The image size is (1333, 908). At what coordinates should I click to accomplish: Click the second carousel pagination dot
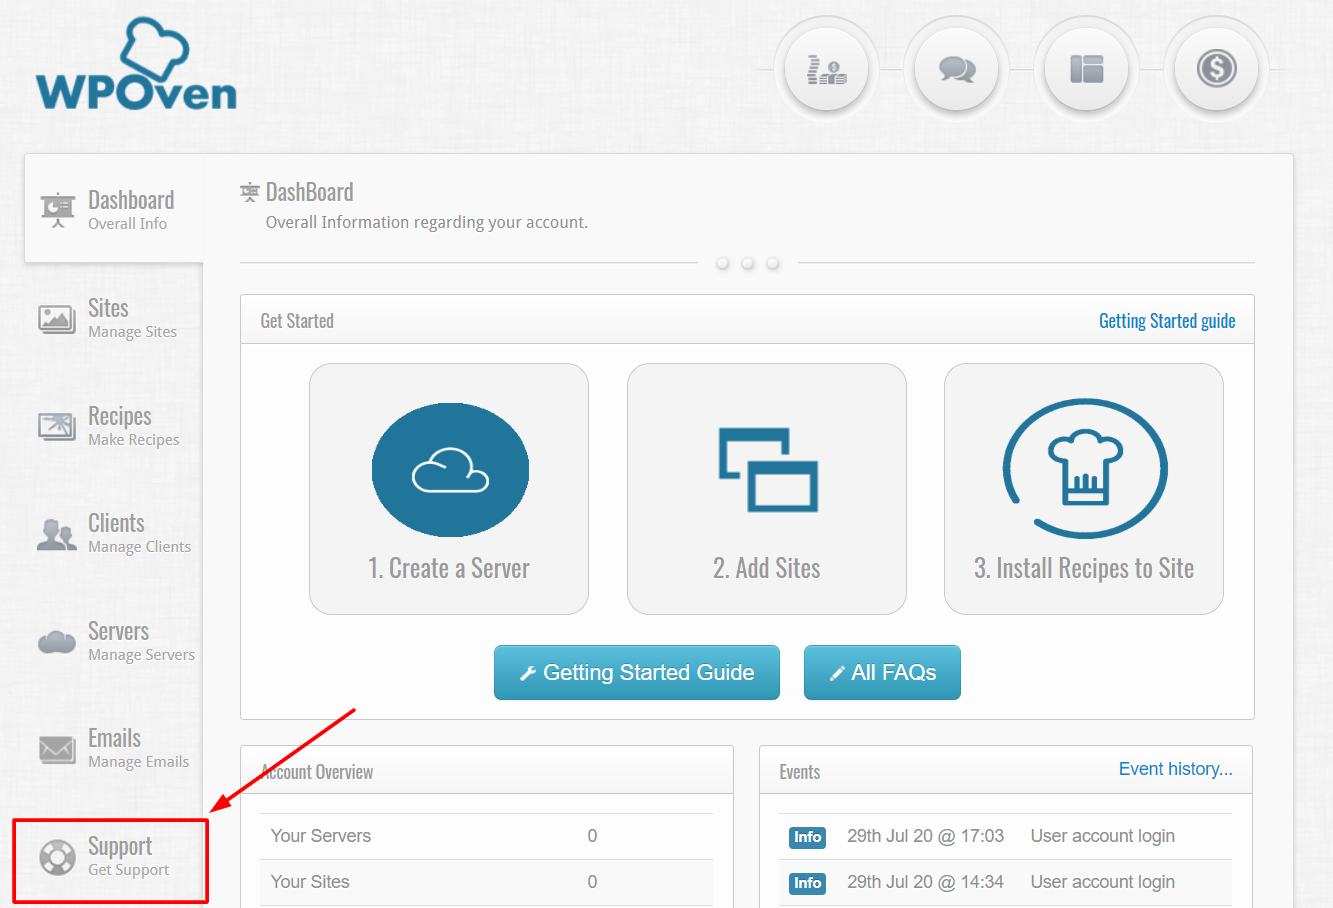click(747, 263)
